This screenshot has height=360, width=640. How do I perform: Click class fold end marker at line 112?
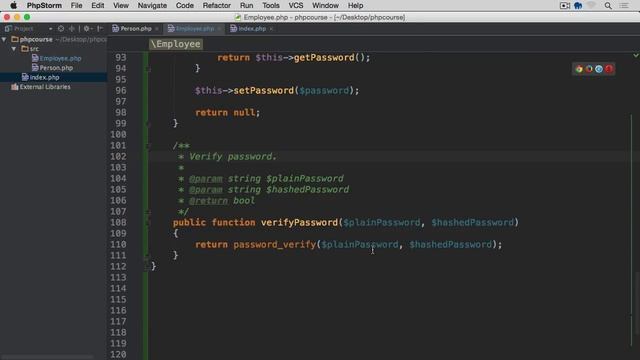(x=147, y=267)
